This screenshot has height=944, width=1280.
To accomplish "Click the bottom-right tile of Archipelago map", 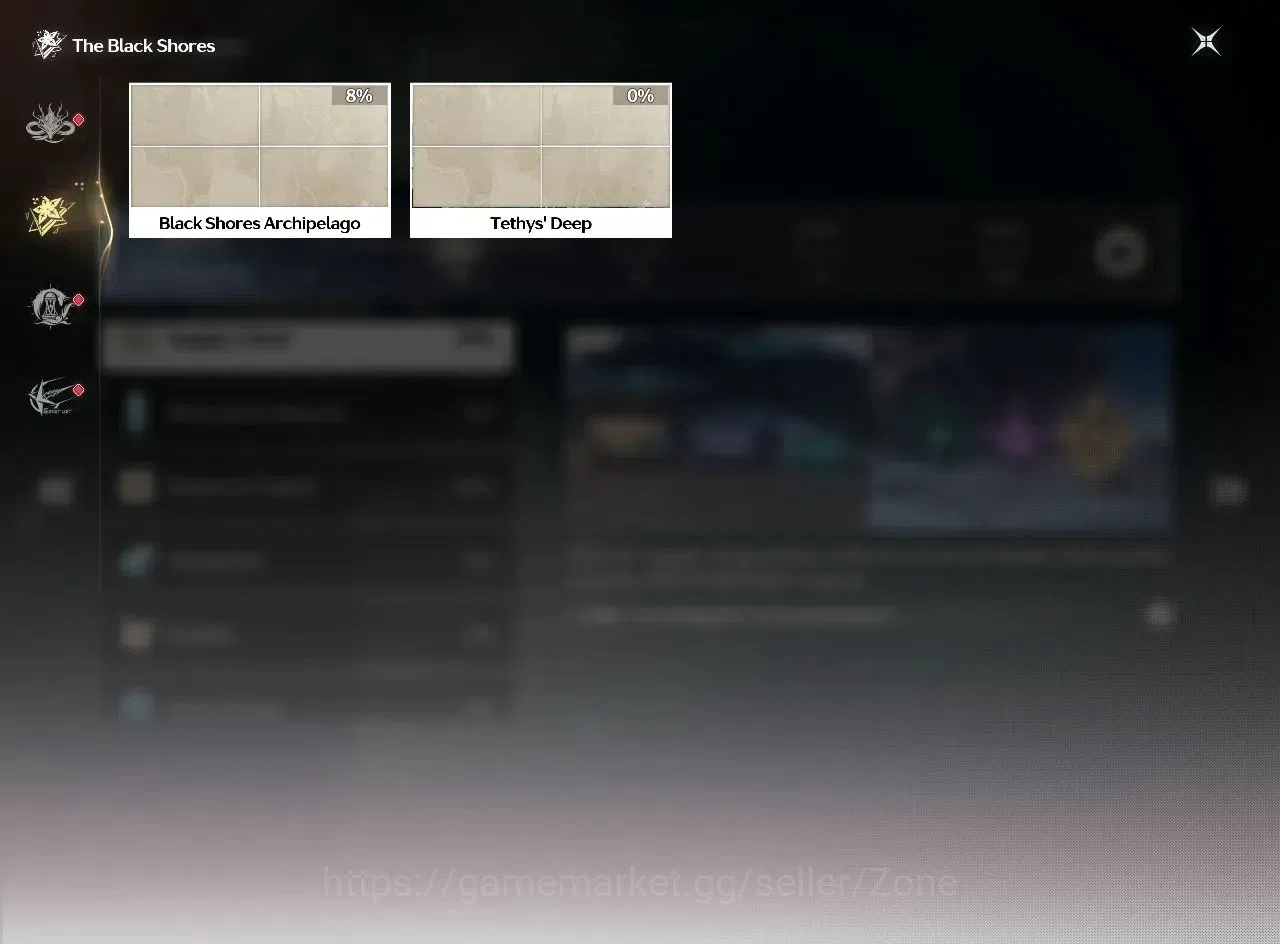I will point(325,177).
